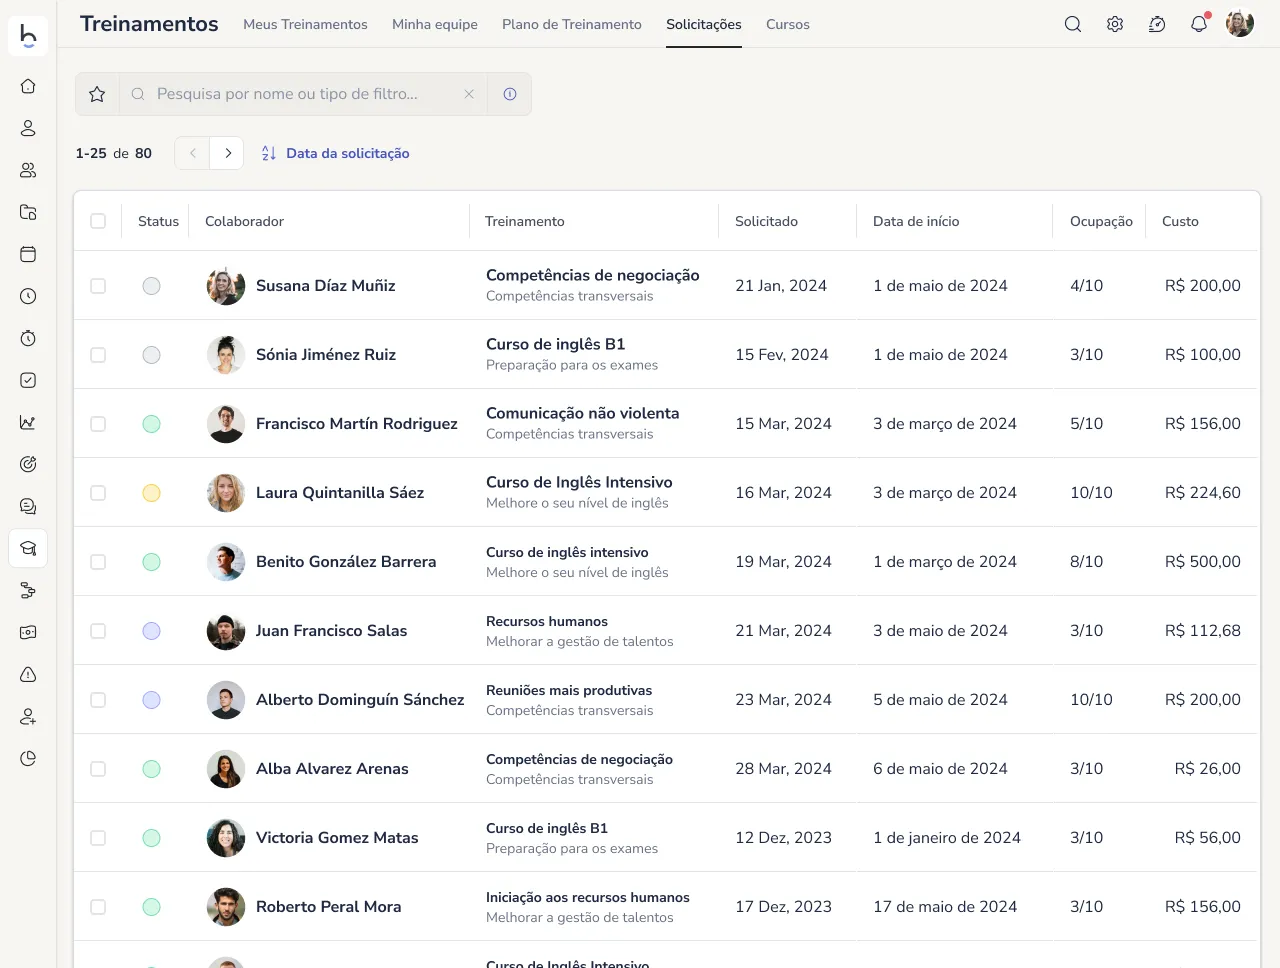Select the graduation cap training sidebar icon
Viewport: 1280px width, 968px height.
tap(28, 548)
